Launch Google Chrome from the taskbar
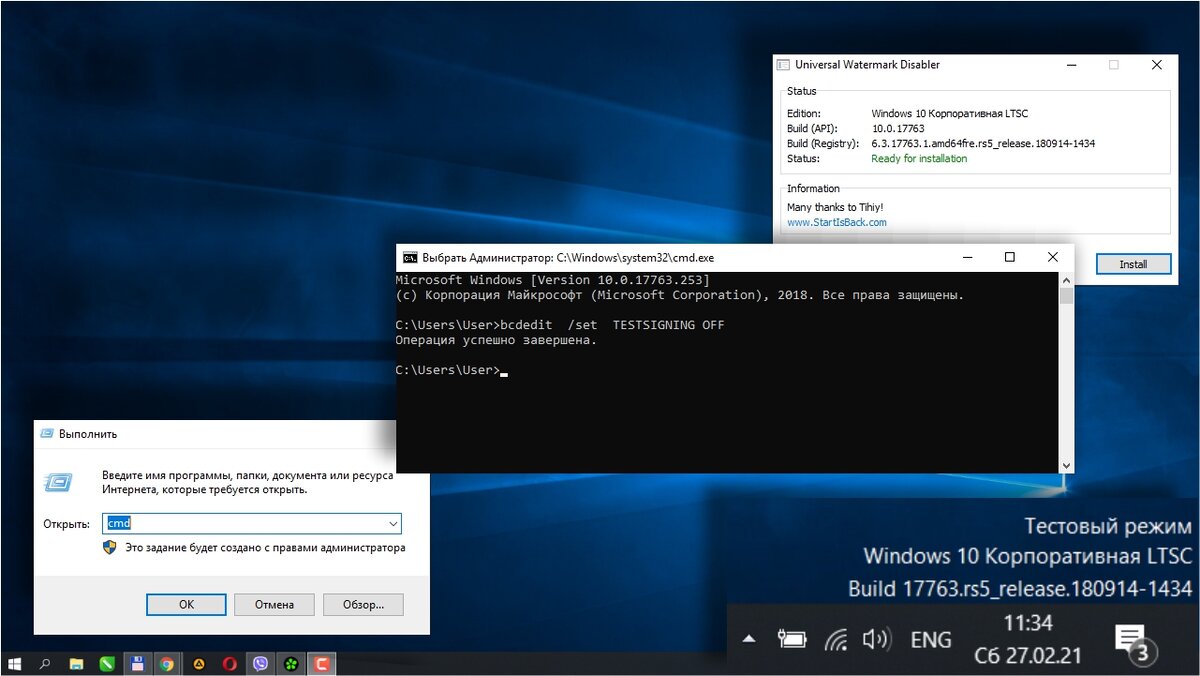This screenshot has width=1200, height=676. click(x=167, y=664)
